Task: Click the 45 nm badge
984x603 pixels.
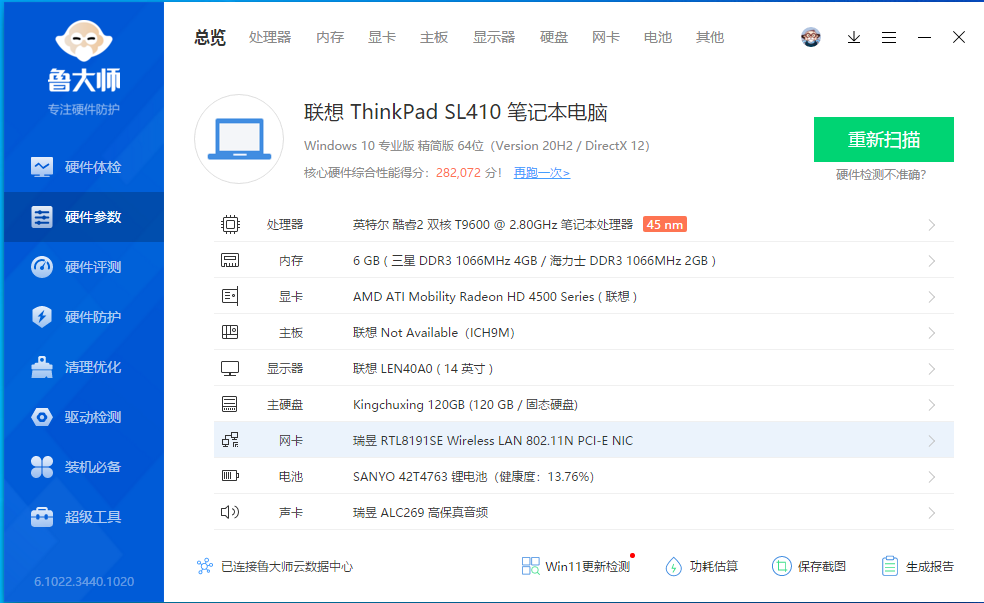Action: 665,225
